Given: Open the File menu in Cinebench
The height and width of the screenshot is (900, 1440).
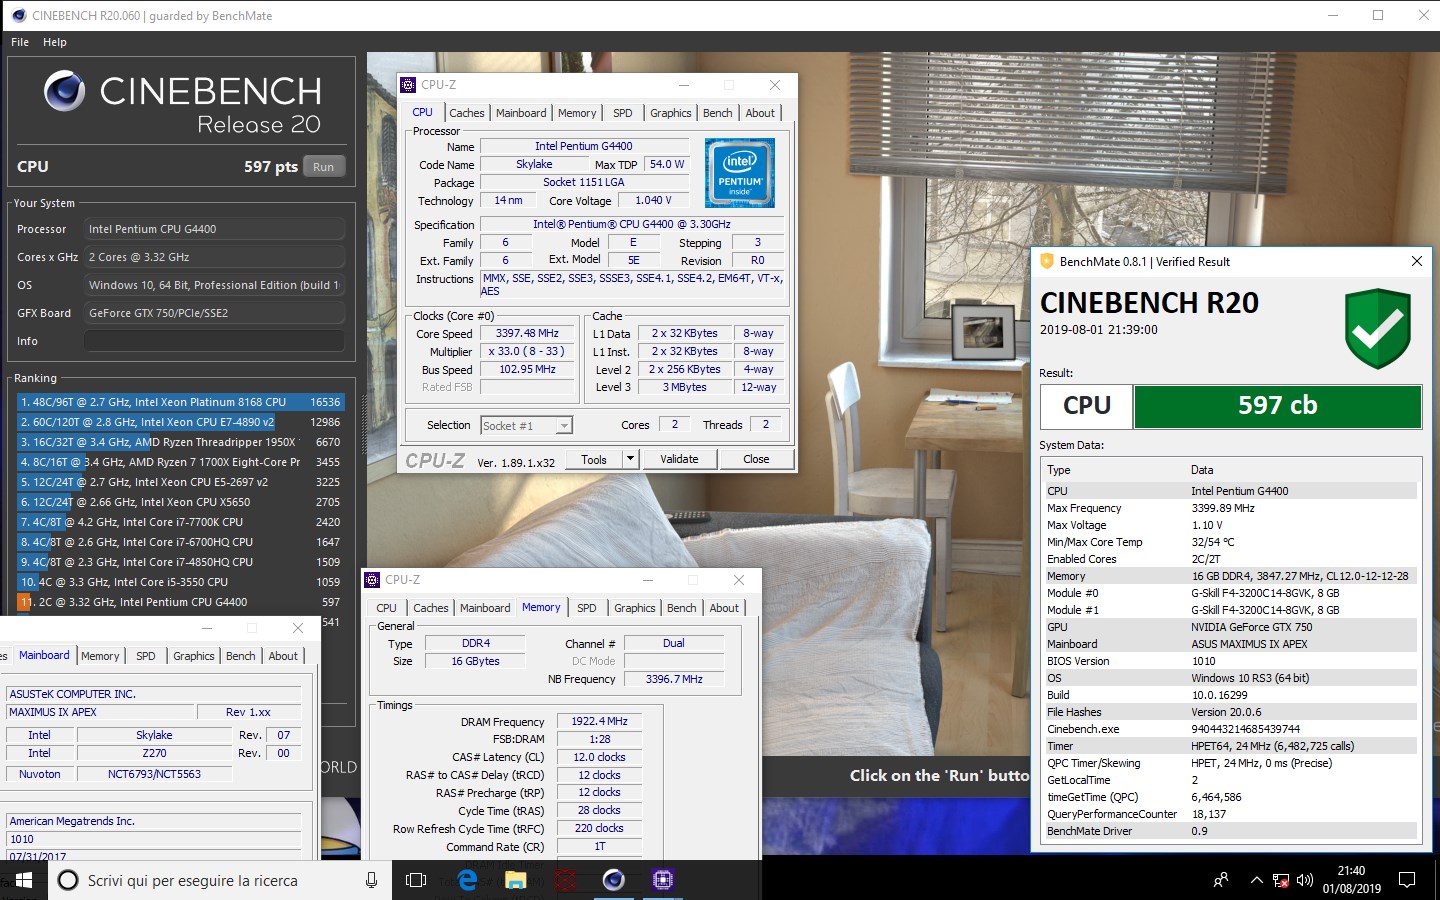Looking at the screenshot, I should click(20, 42).
